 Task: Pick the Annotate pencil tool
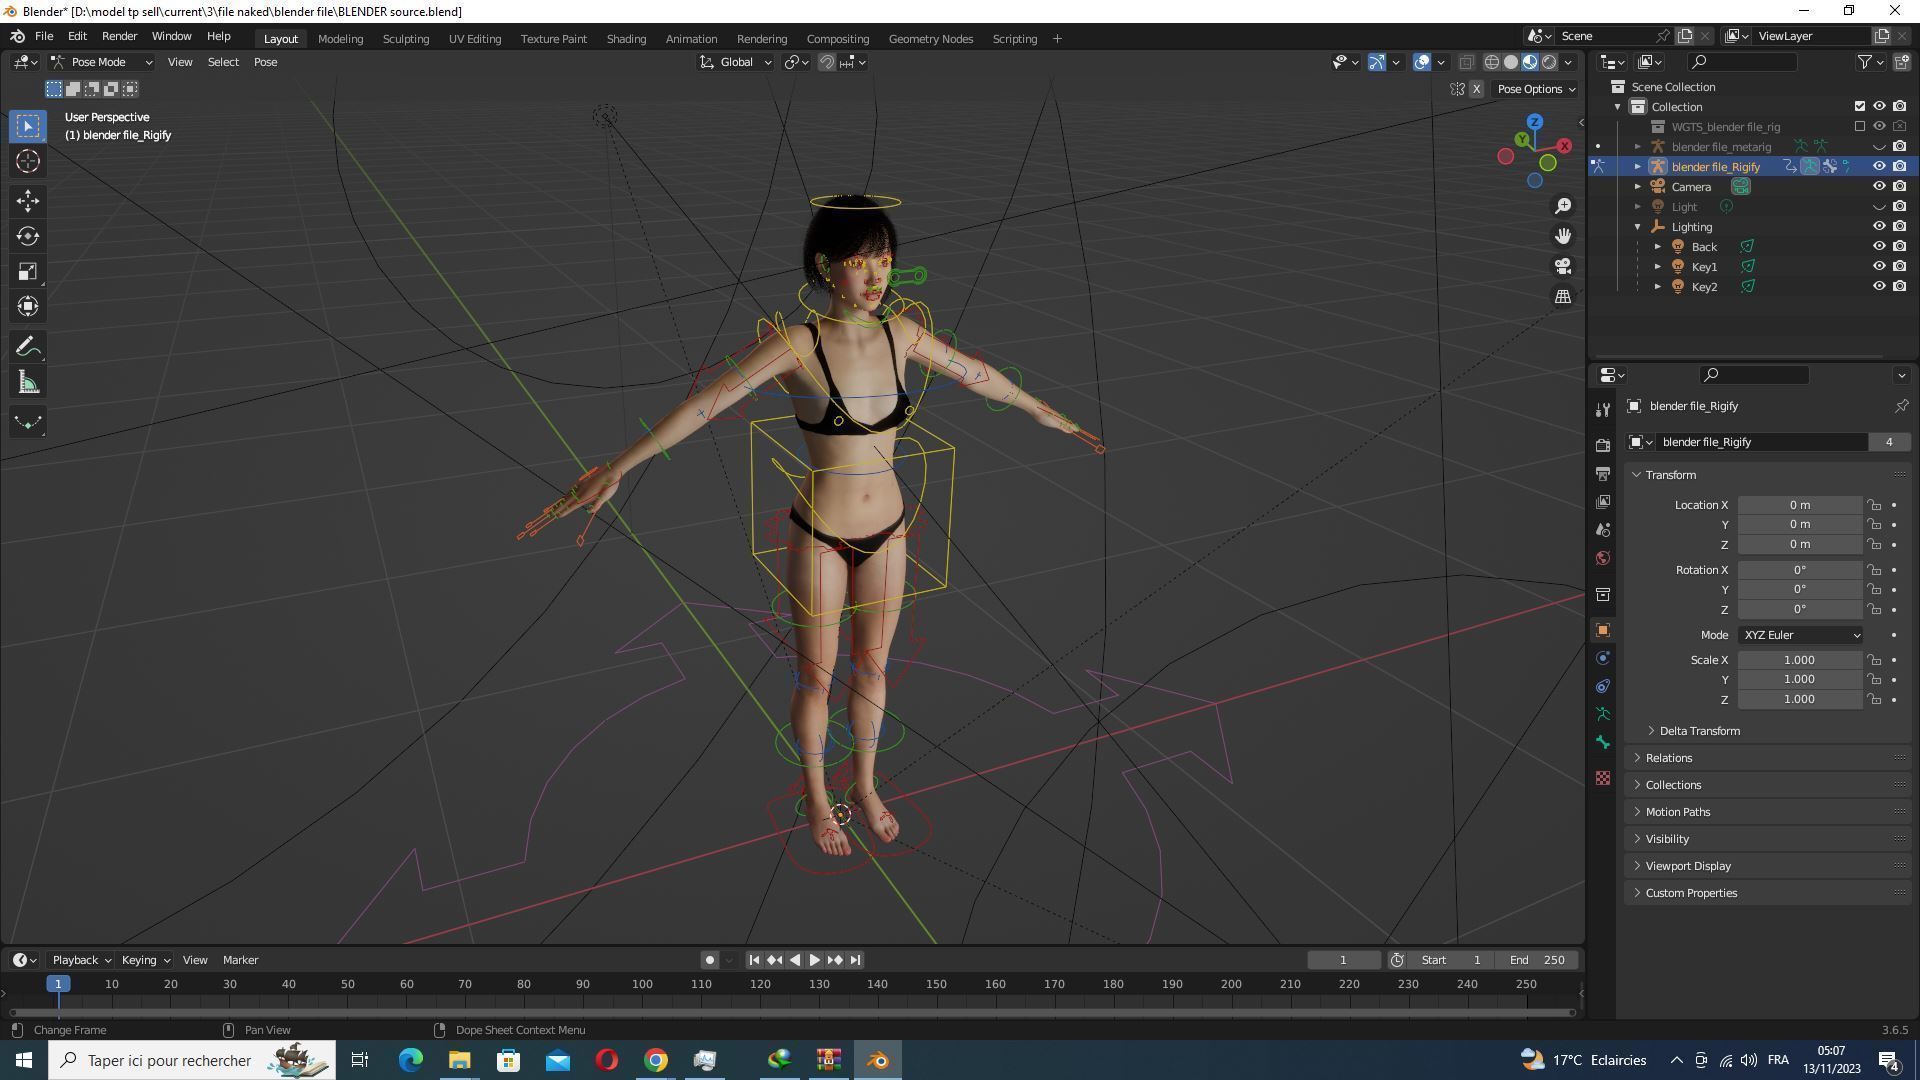[x=28, y=347]
